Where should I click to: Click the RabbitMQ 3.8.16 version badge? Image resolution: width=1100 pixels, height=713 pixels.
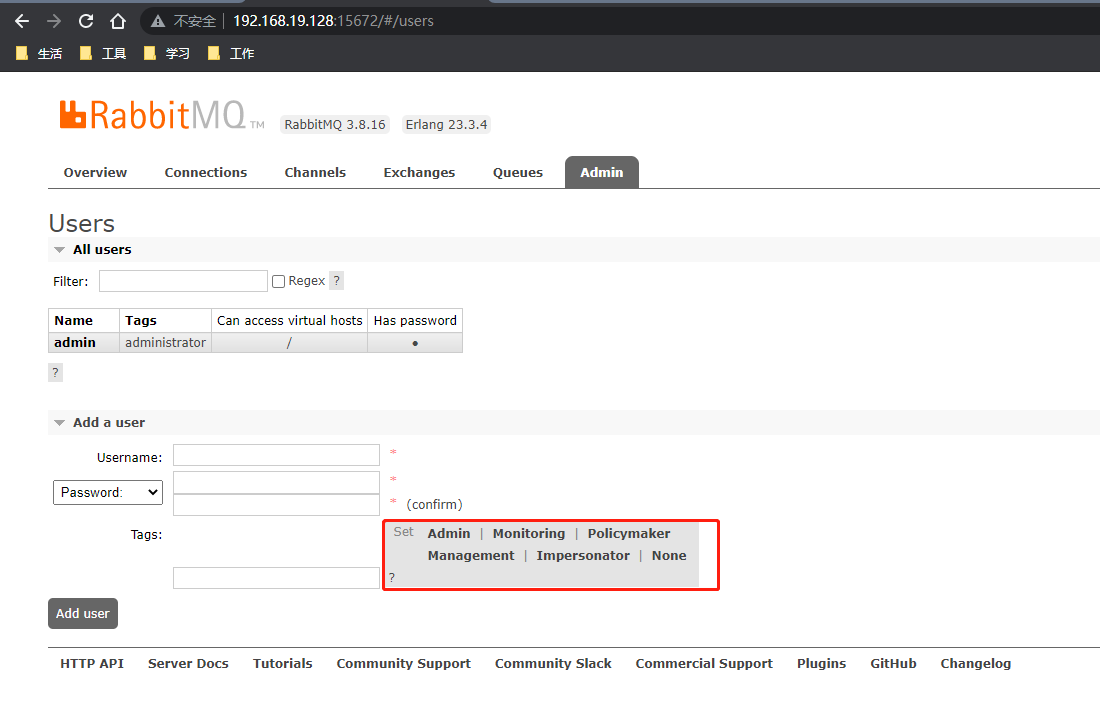[x=335, y=125]
